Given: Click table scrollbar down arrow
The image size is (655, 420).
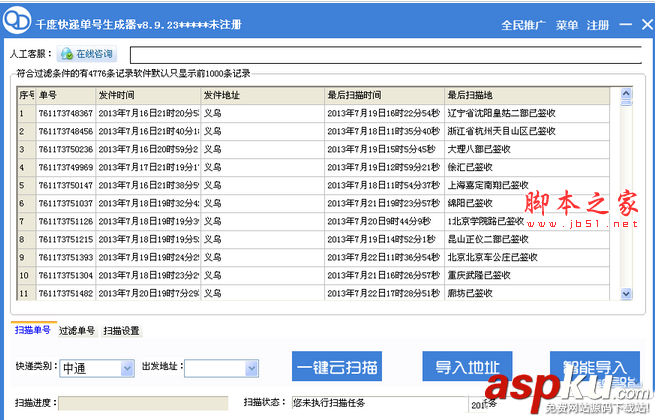Looking at the screenshot, I should pyautogui.click(x=626, y=294).
